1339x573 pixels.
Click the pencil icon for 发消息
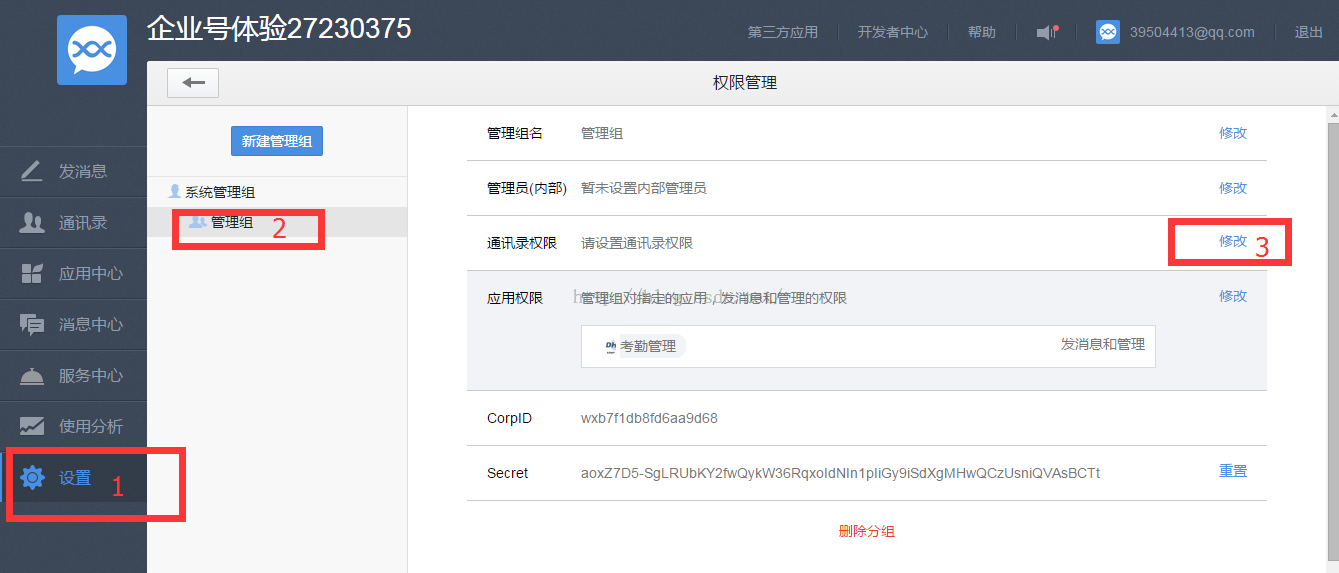32,171
